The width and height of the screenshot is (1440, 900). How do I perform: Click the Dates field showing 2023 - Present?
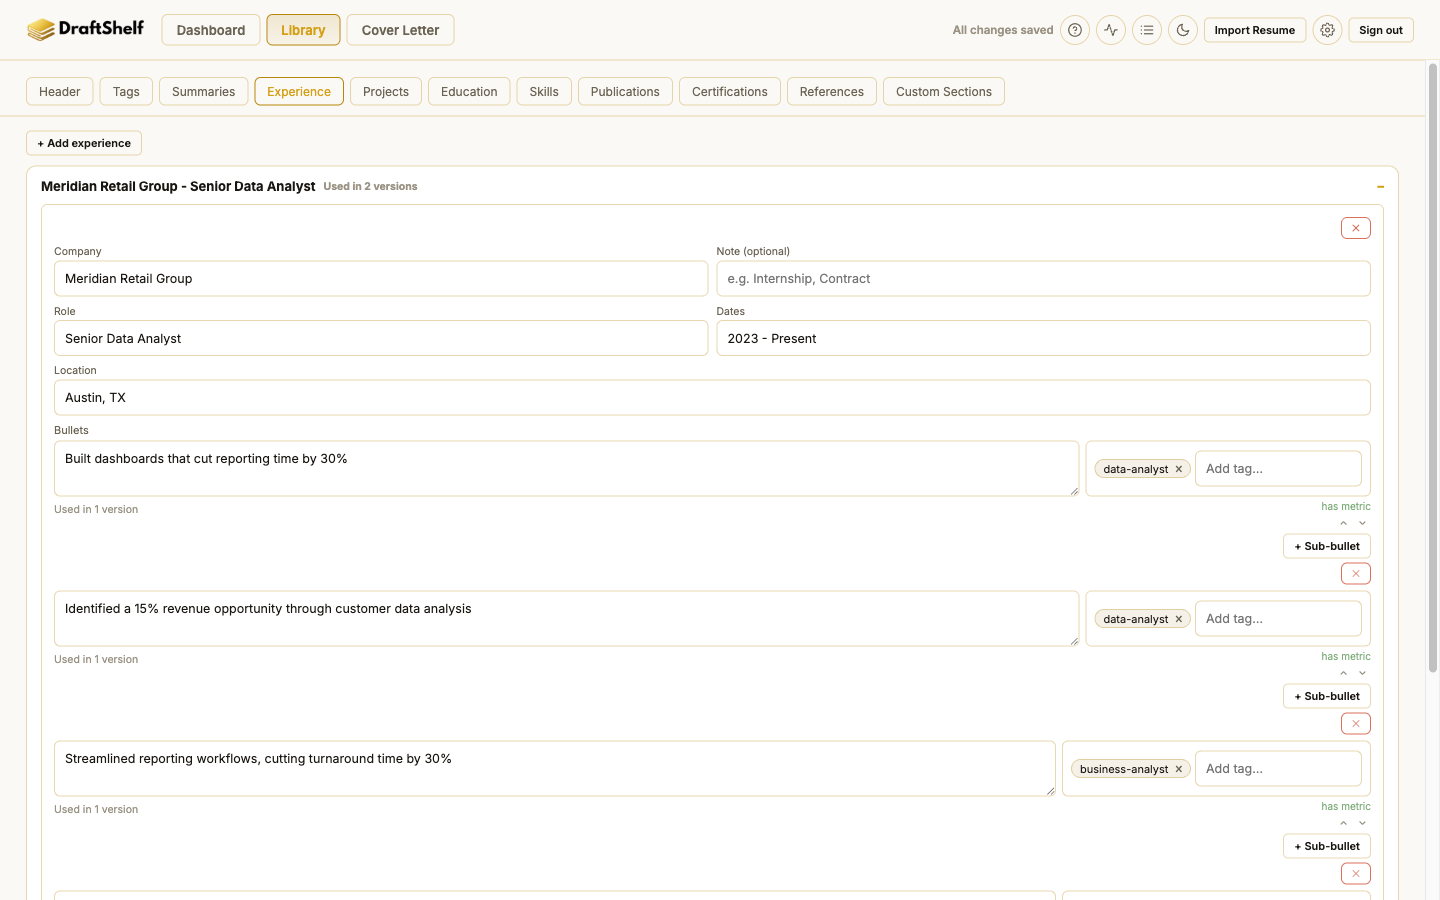point(1043,338)
